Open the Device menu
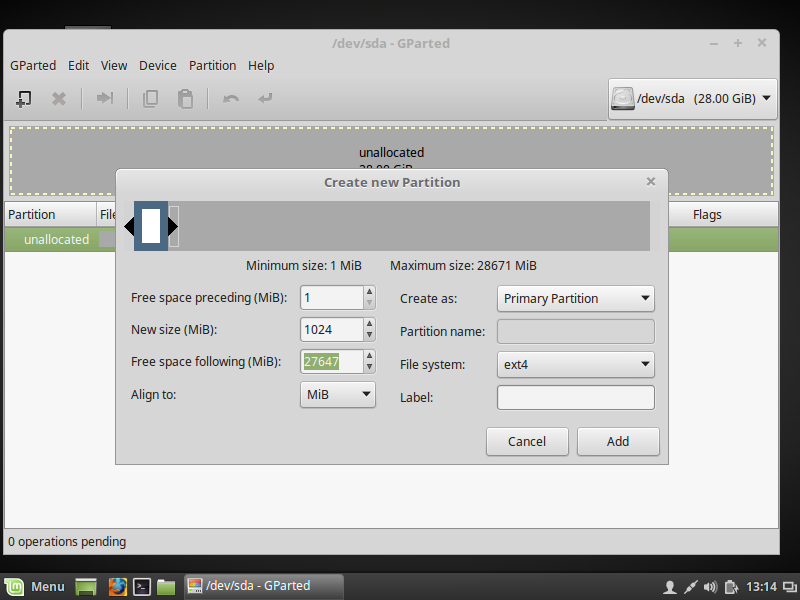Viewport: 800px width, 600px height. click(x=158, y=65)
